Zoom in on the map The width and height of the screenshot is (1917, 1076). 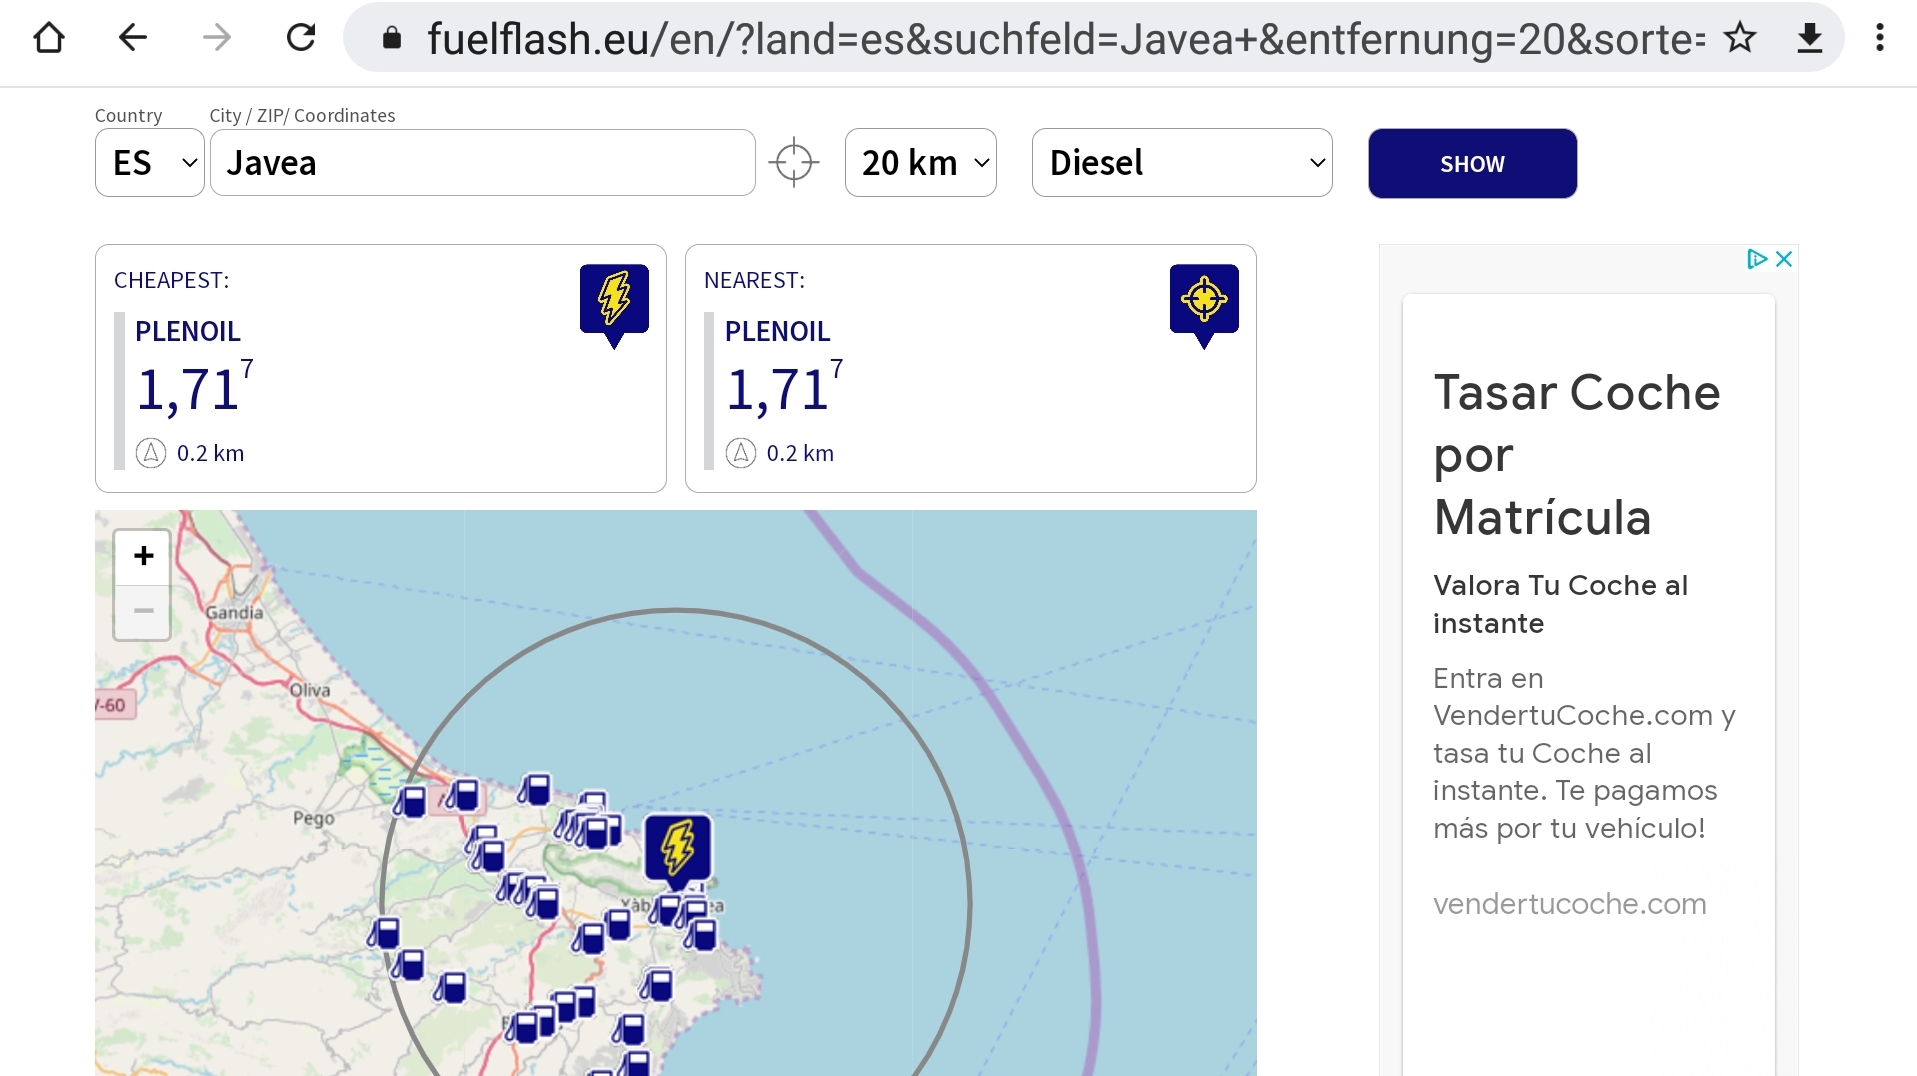tap(143, 556)
